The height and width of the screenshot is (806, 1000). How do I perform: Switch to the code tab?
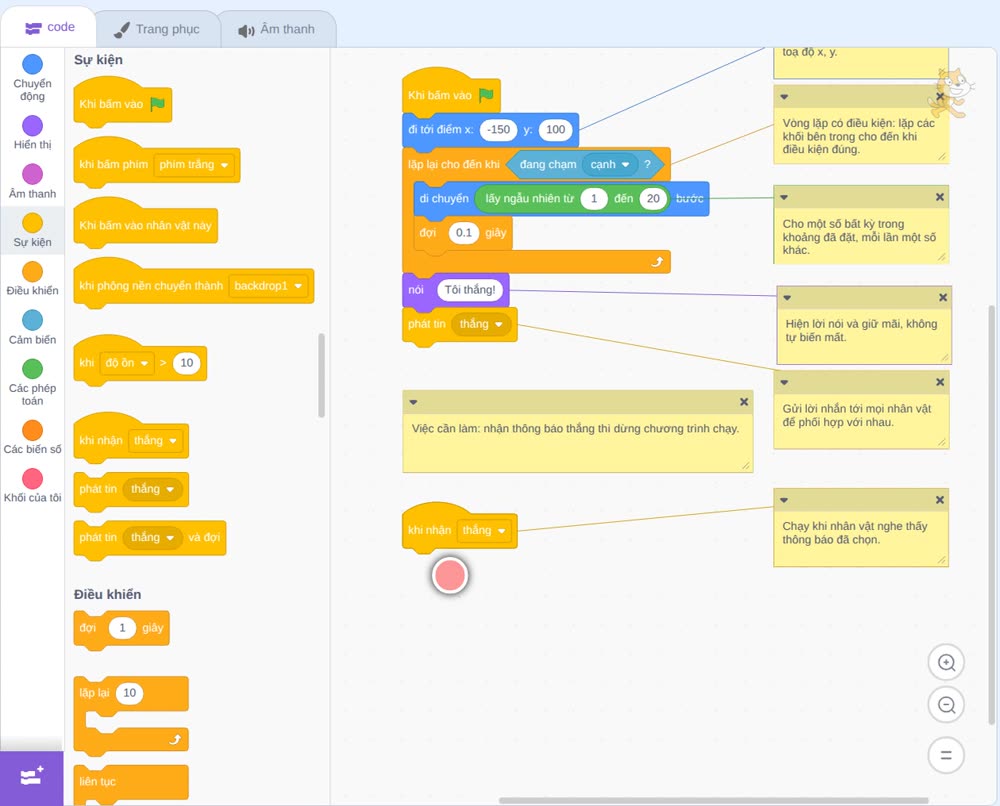click(x=49, y=27)
